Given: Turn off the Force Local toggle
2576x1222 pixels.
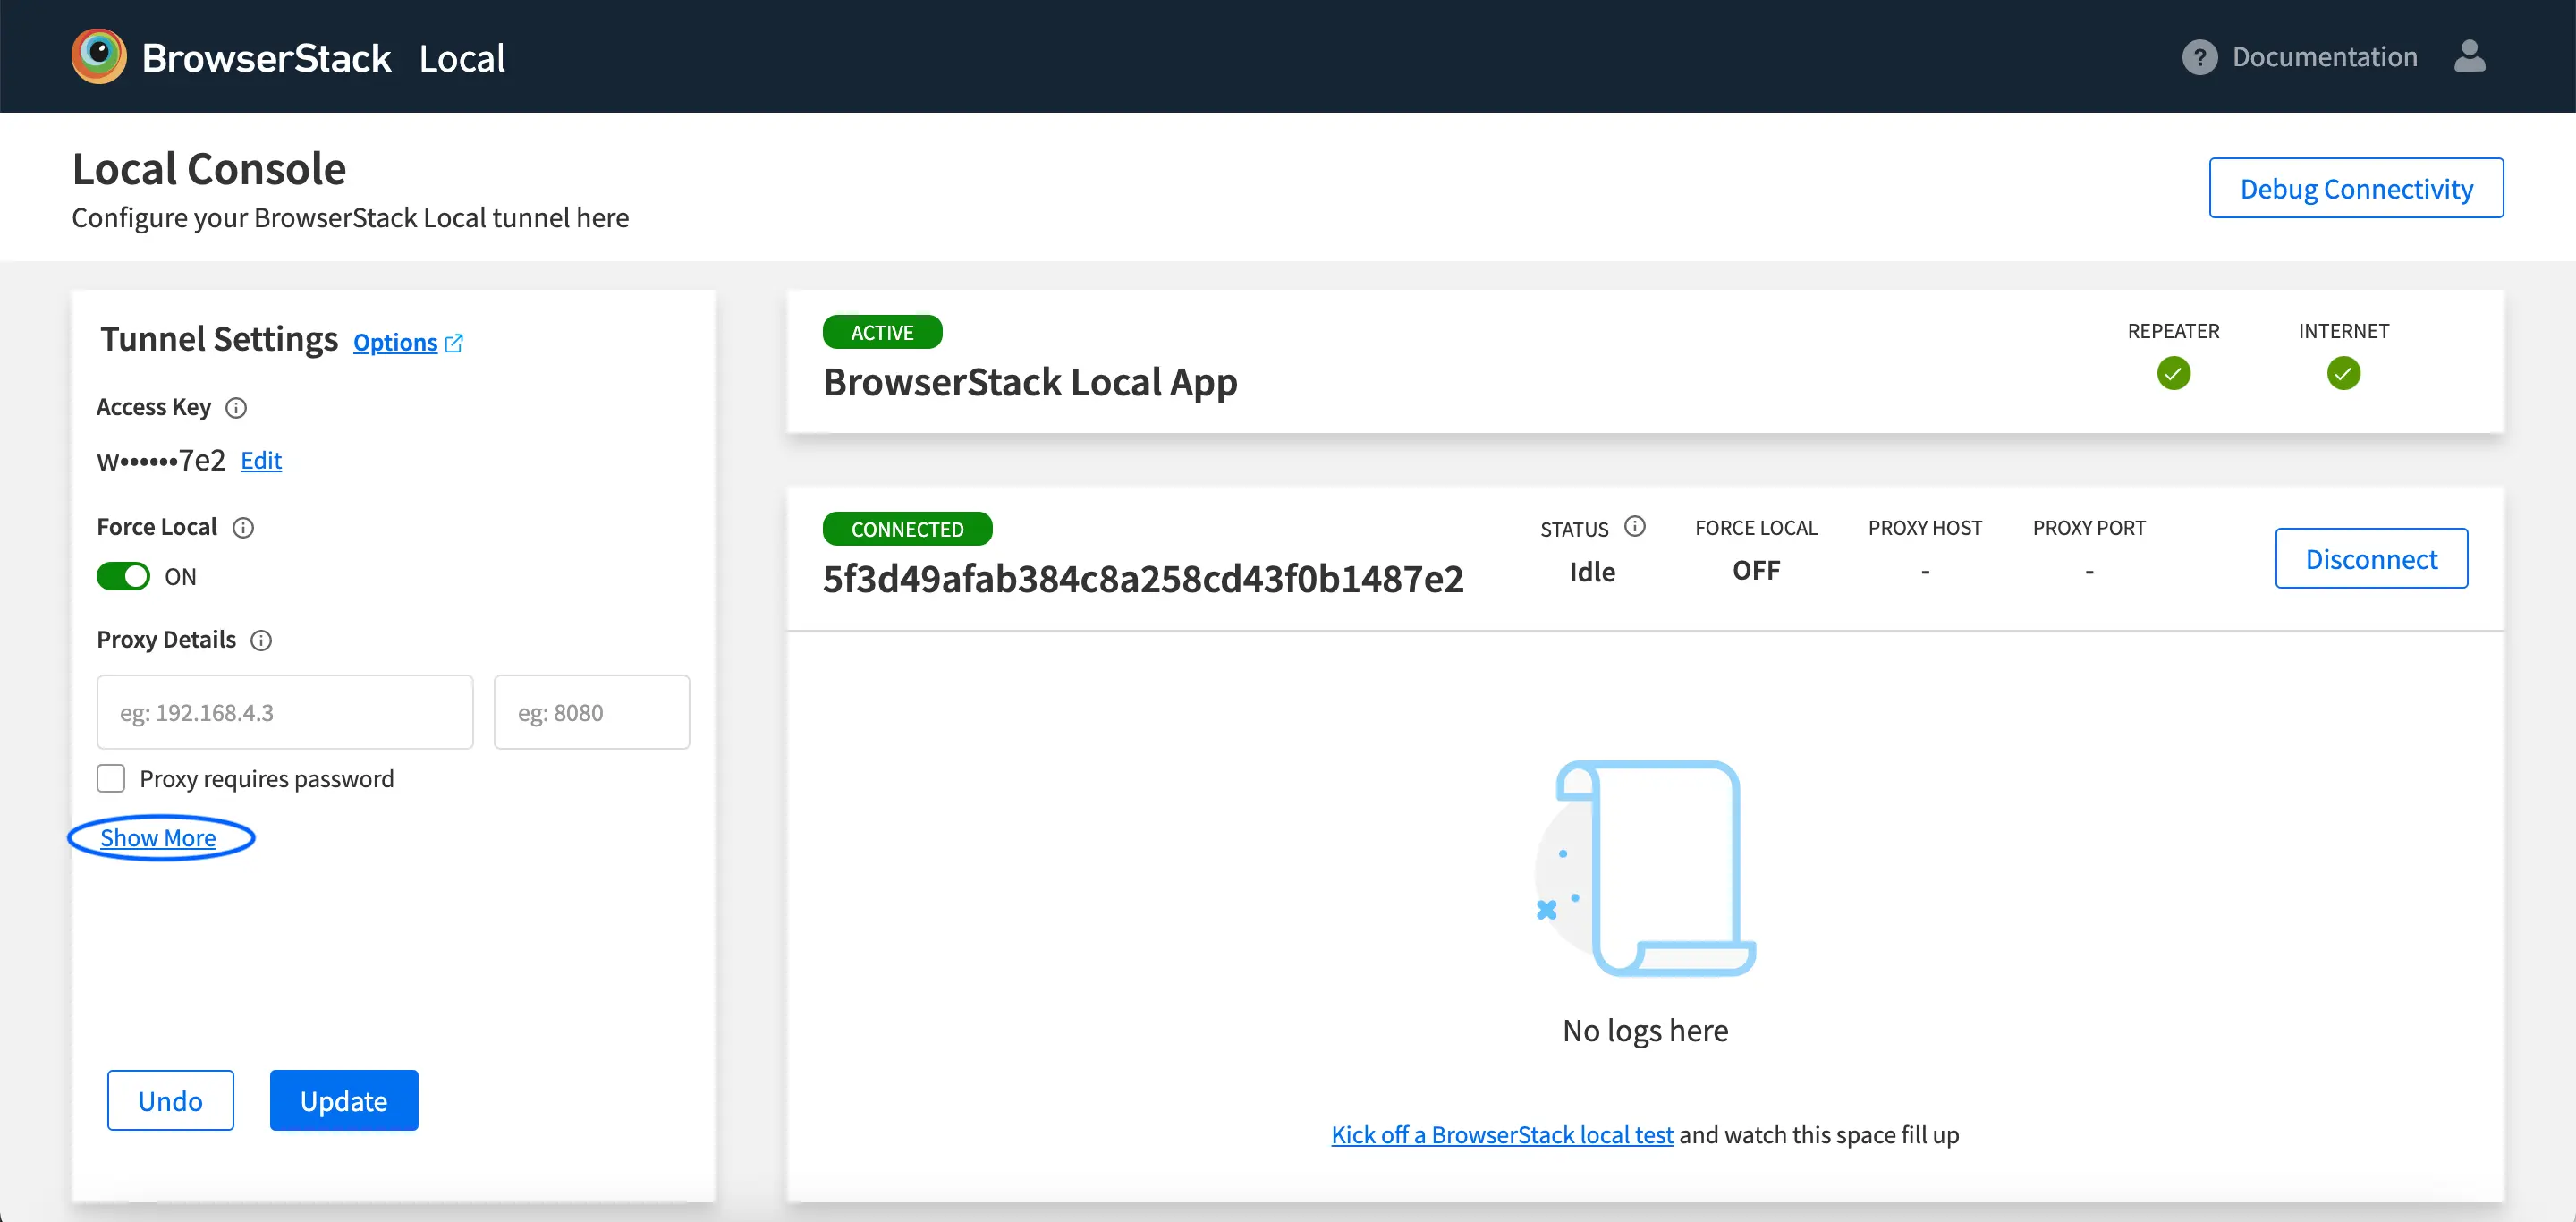Looking at the screenshot, I should pos(123,577).
